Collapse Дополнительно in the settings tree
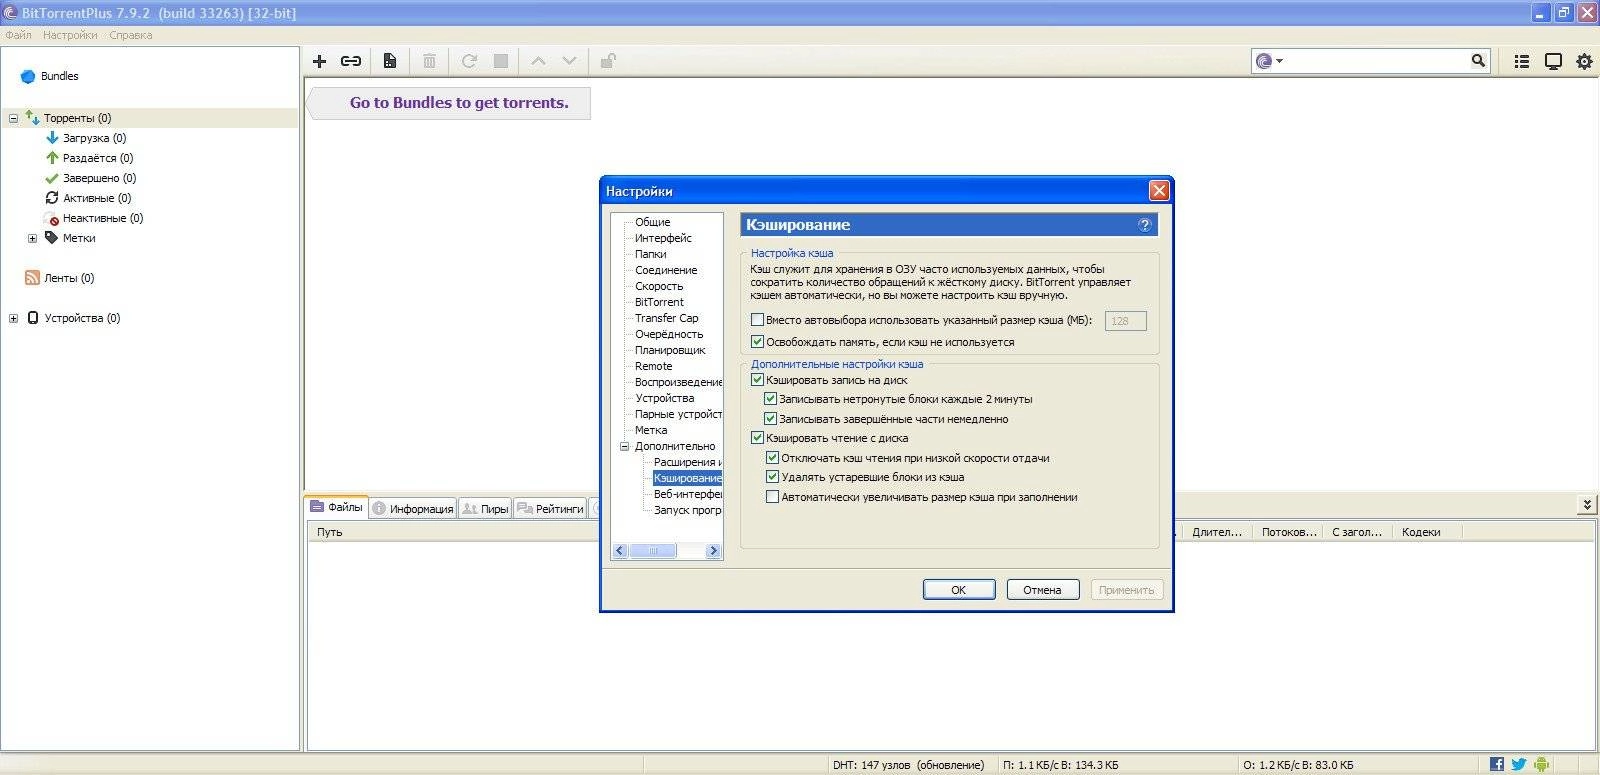 click(x=624, y=446)
